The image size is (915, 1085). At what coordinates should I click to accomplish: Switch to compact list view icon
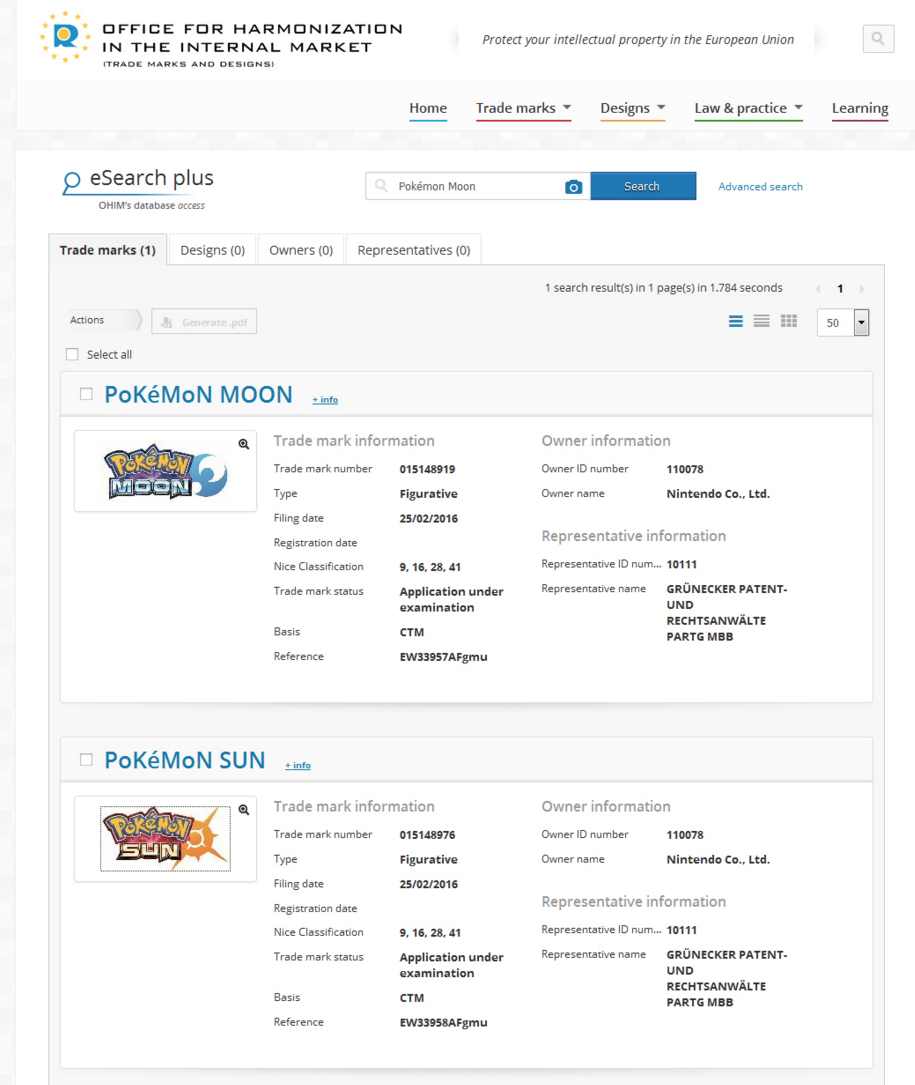[761, 321]
